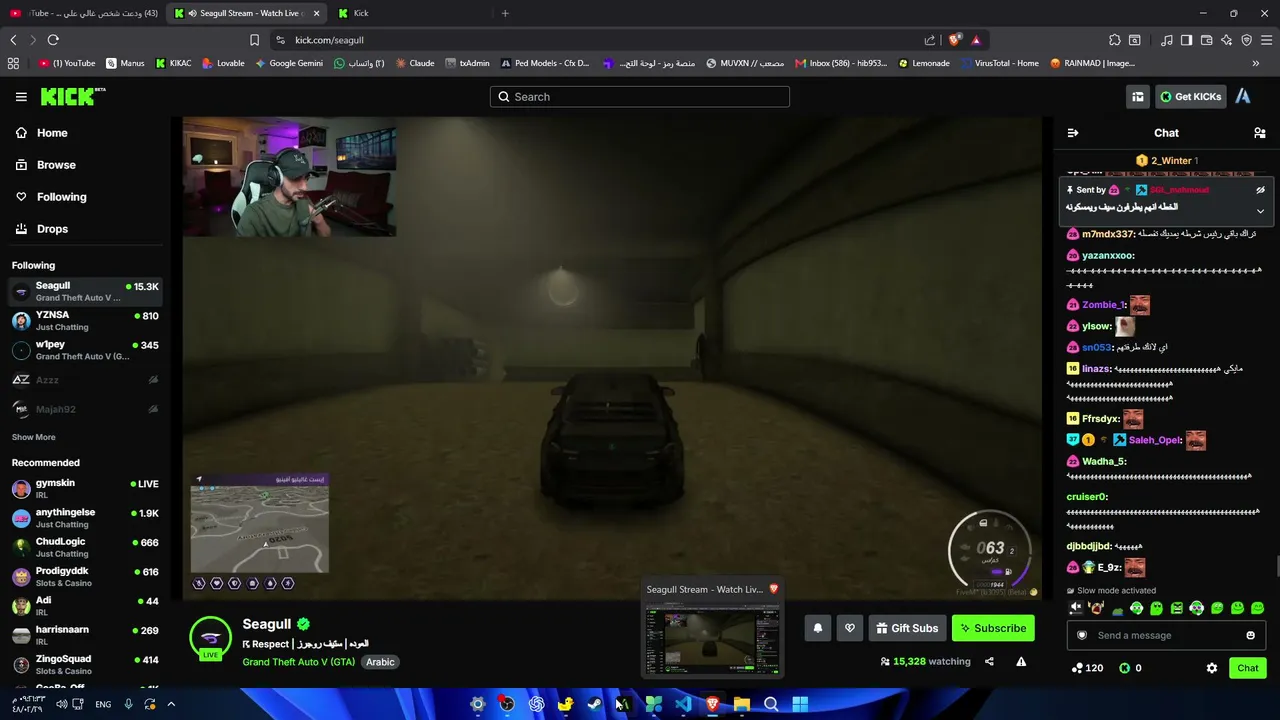Screen dimensions: 1280x720
Task: Open the Brave Rewards triangle icon
Action: [x=976, y=40]
